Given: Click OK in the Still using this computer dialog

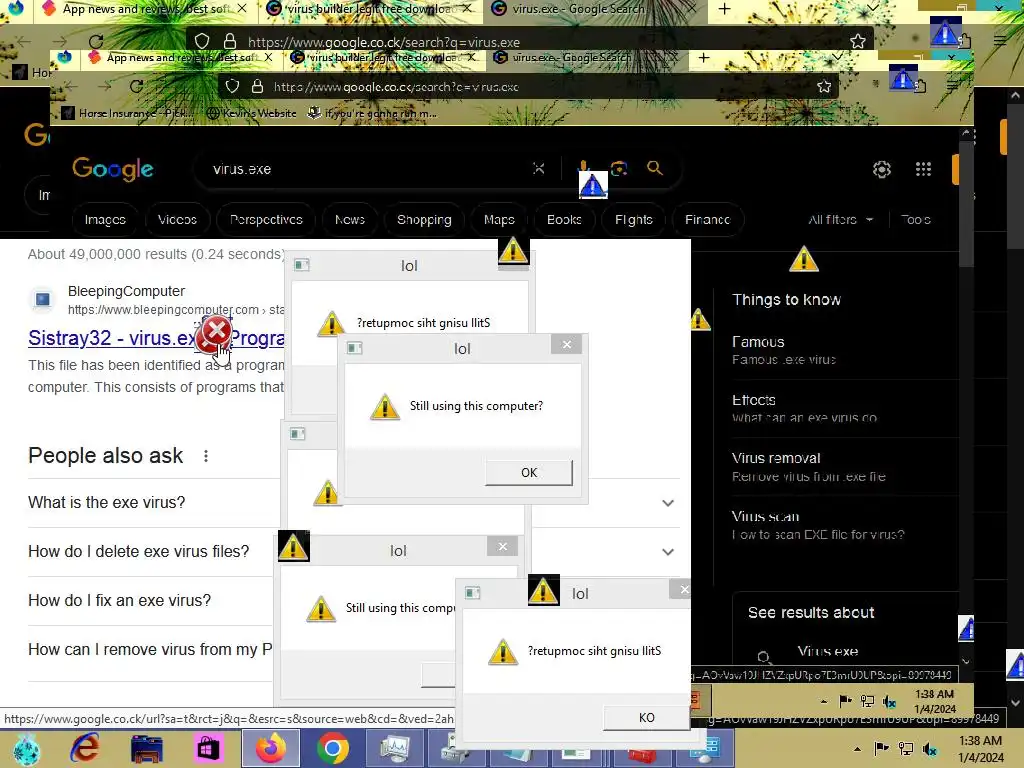Looking at the screenshot, I should [529, 472].
